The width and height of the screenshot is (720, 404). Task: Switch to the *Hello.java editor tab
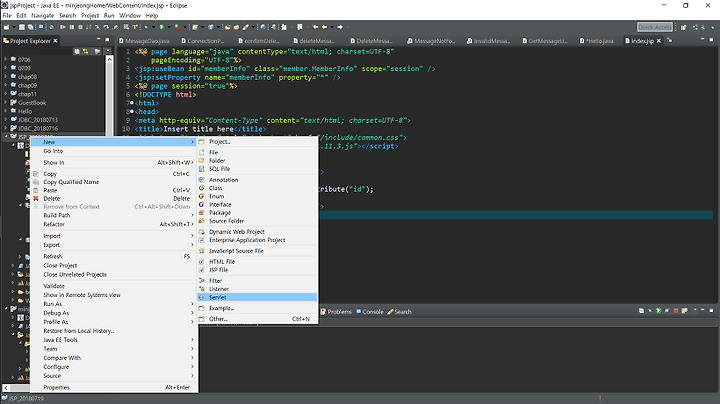pyautogui.click(x=596, y=41)
